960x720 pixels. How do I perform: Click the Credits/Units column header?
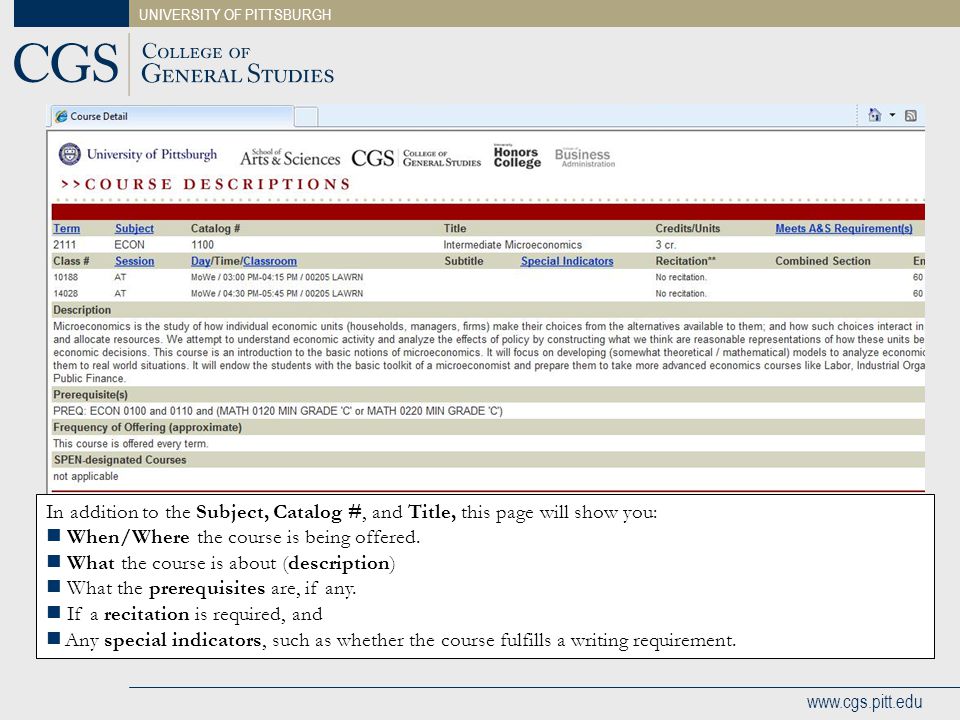[688, 228]
